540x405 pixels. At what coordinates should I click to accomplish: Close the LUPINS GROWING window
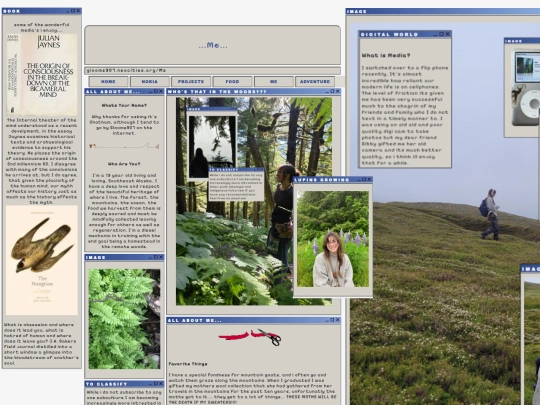(x=370, y=179)
